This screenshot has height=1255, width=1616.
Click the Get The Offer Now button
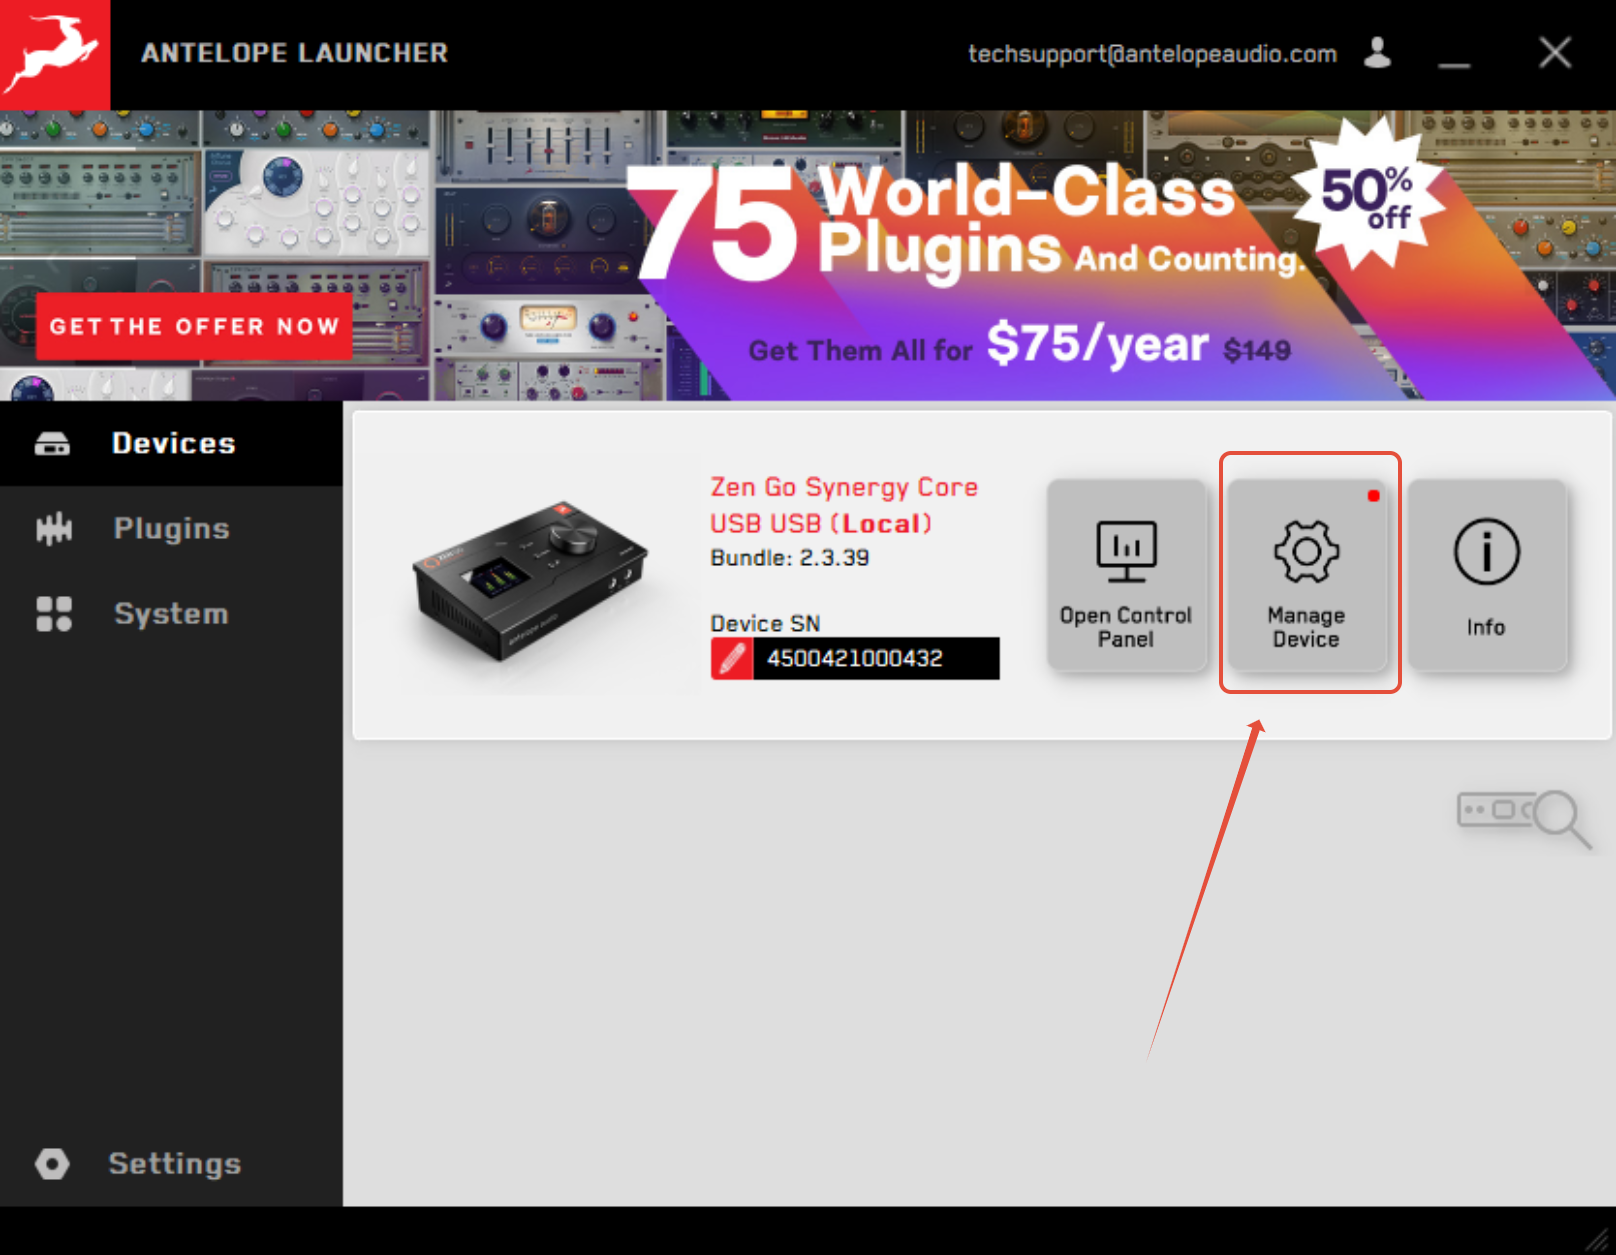pos(194,326)
